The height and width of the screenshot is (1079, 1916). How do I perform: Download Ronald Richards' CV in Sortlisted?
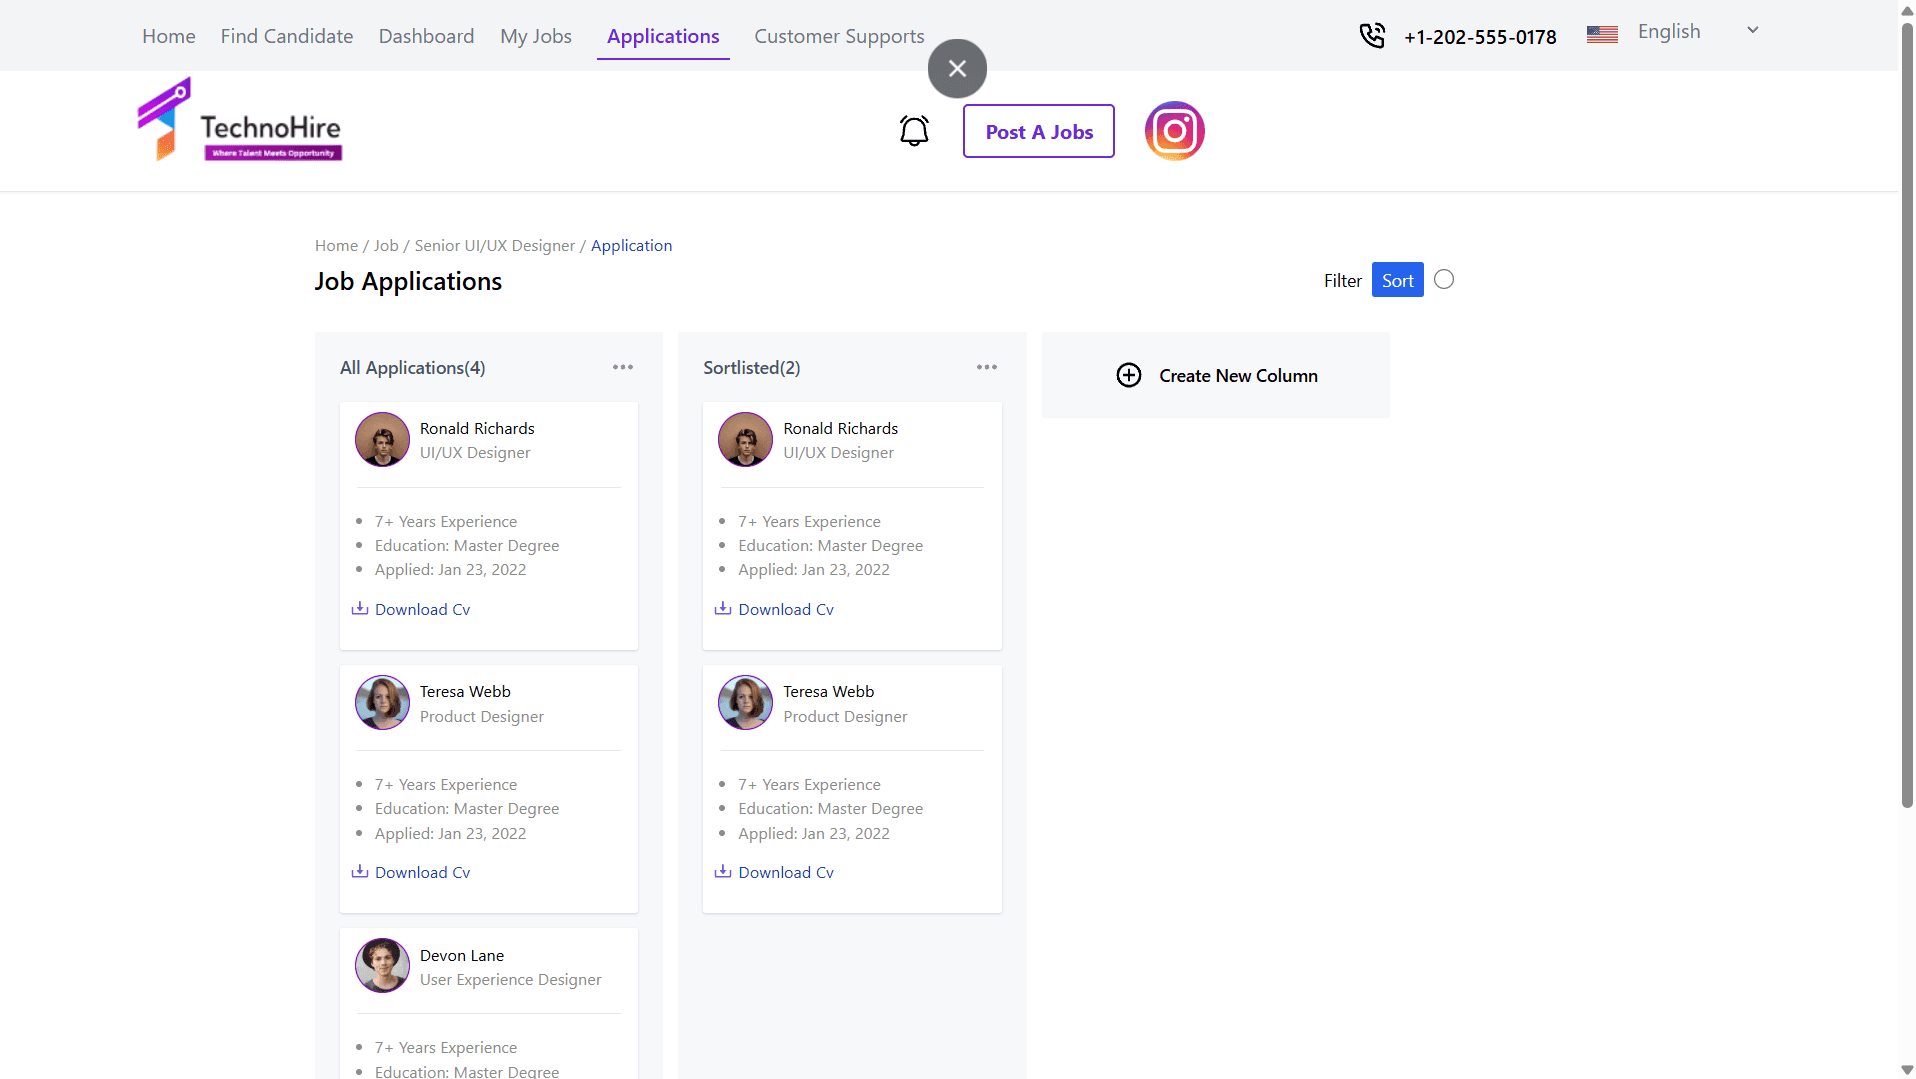point(774,609)
